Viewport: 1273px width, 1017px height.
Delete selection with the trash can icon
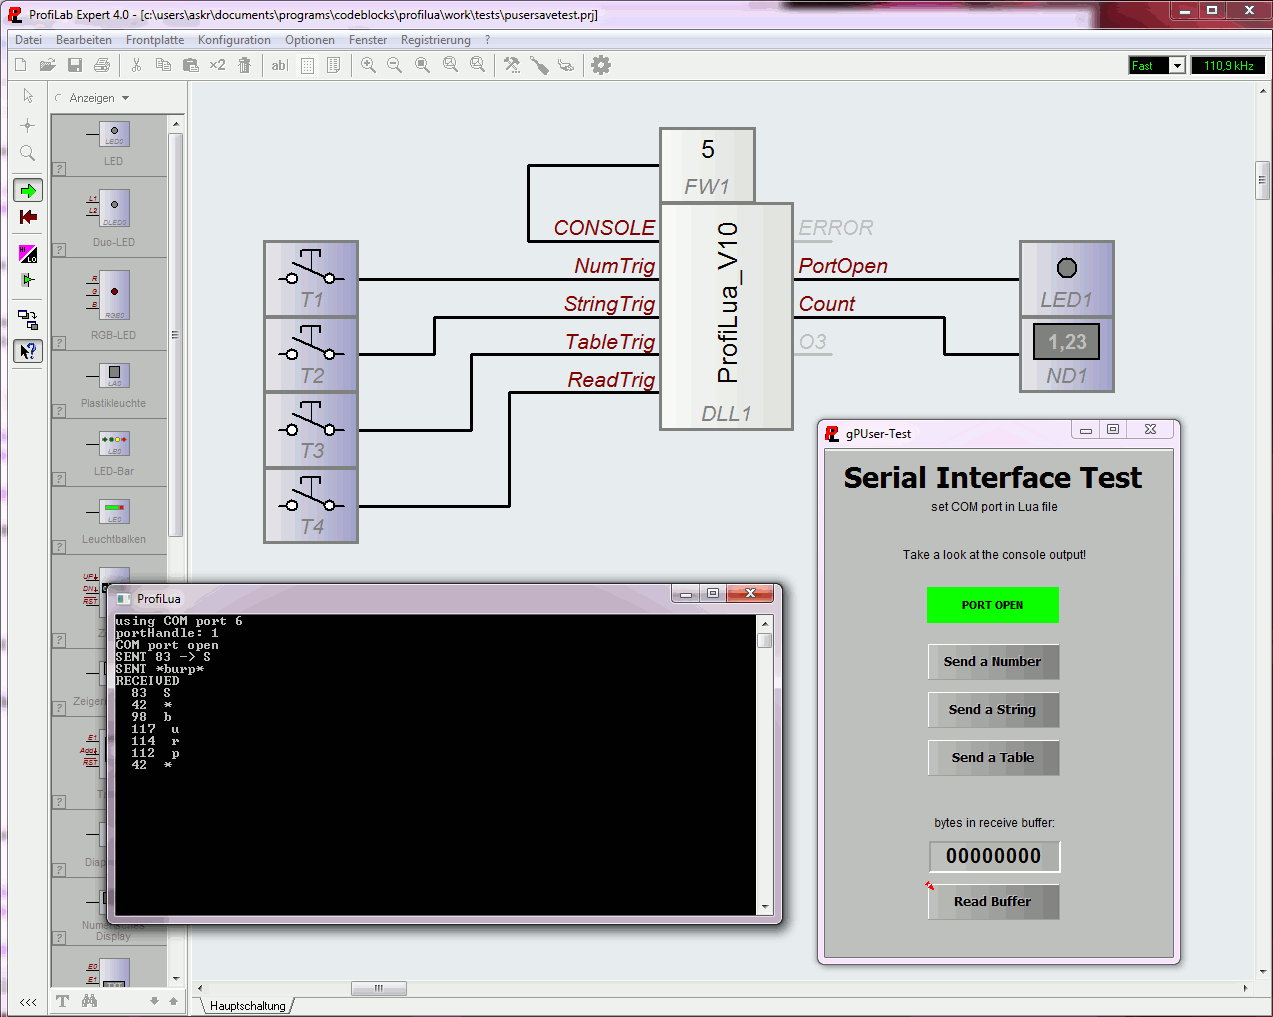pos(245,65)
